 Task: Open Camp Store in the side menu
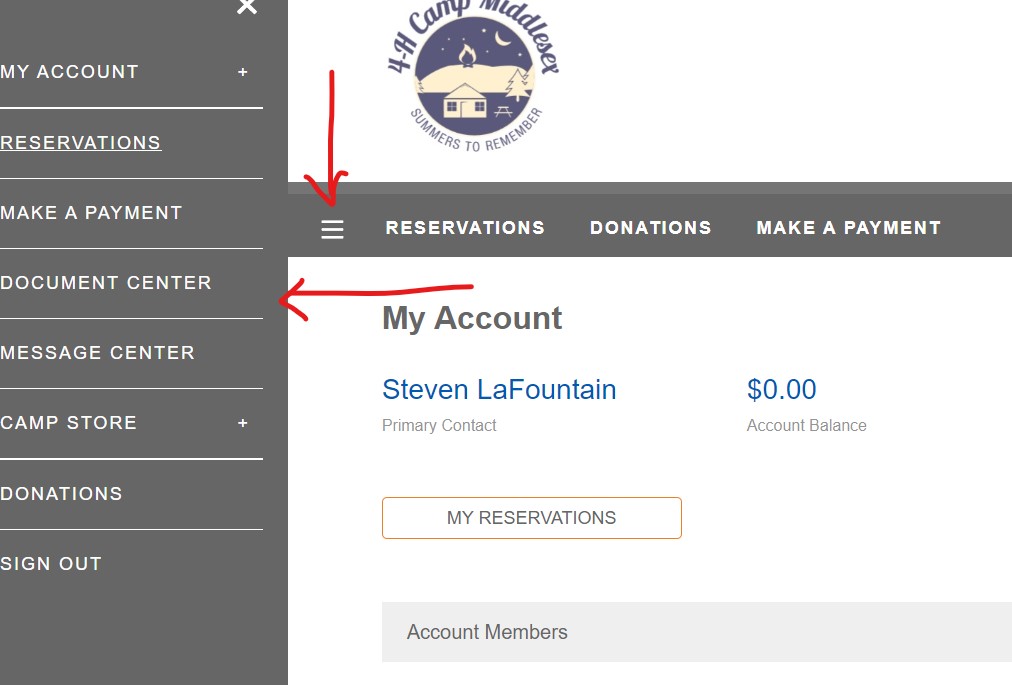(68, 423)
